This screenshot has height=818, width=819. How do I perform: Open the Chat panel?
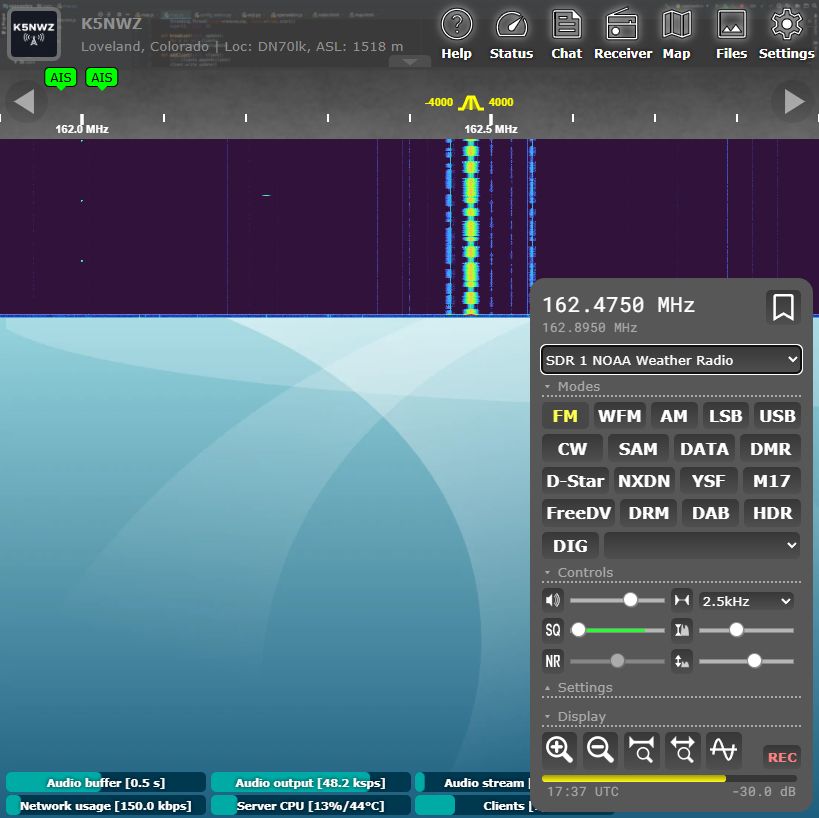[x=566, y=34]
